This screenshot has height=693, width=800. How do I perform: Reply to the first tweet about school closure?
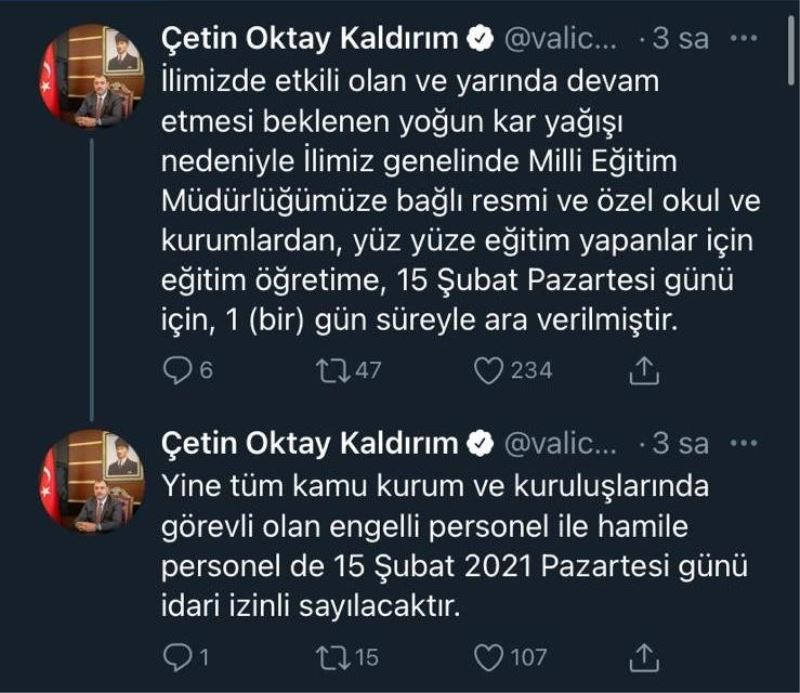[176, 371]
